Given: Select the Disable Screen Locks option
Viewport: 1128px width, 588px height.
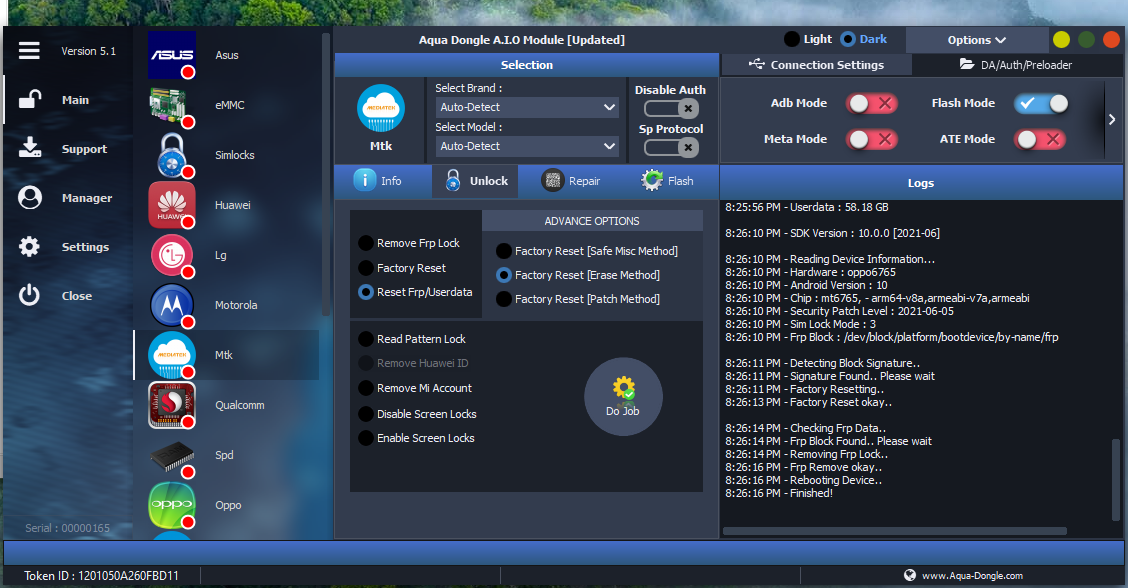Looking at the screenshot, I should (x=366, y=414).
